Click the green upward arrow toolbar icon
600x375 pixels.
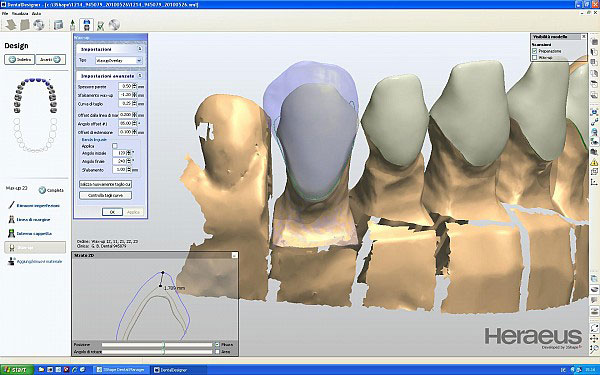tap(72, 25)
